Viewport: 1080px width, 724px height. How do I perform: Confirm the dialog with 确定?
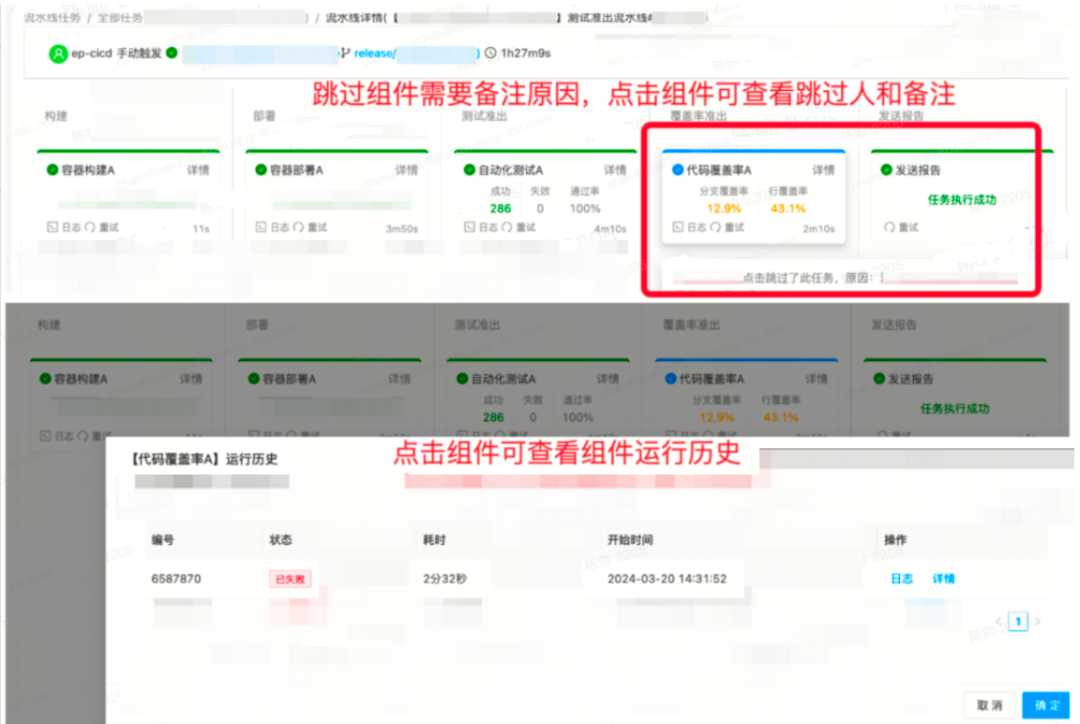tap(1047, 705)
